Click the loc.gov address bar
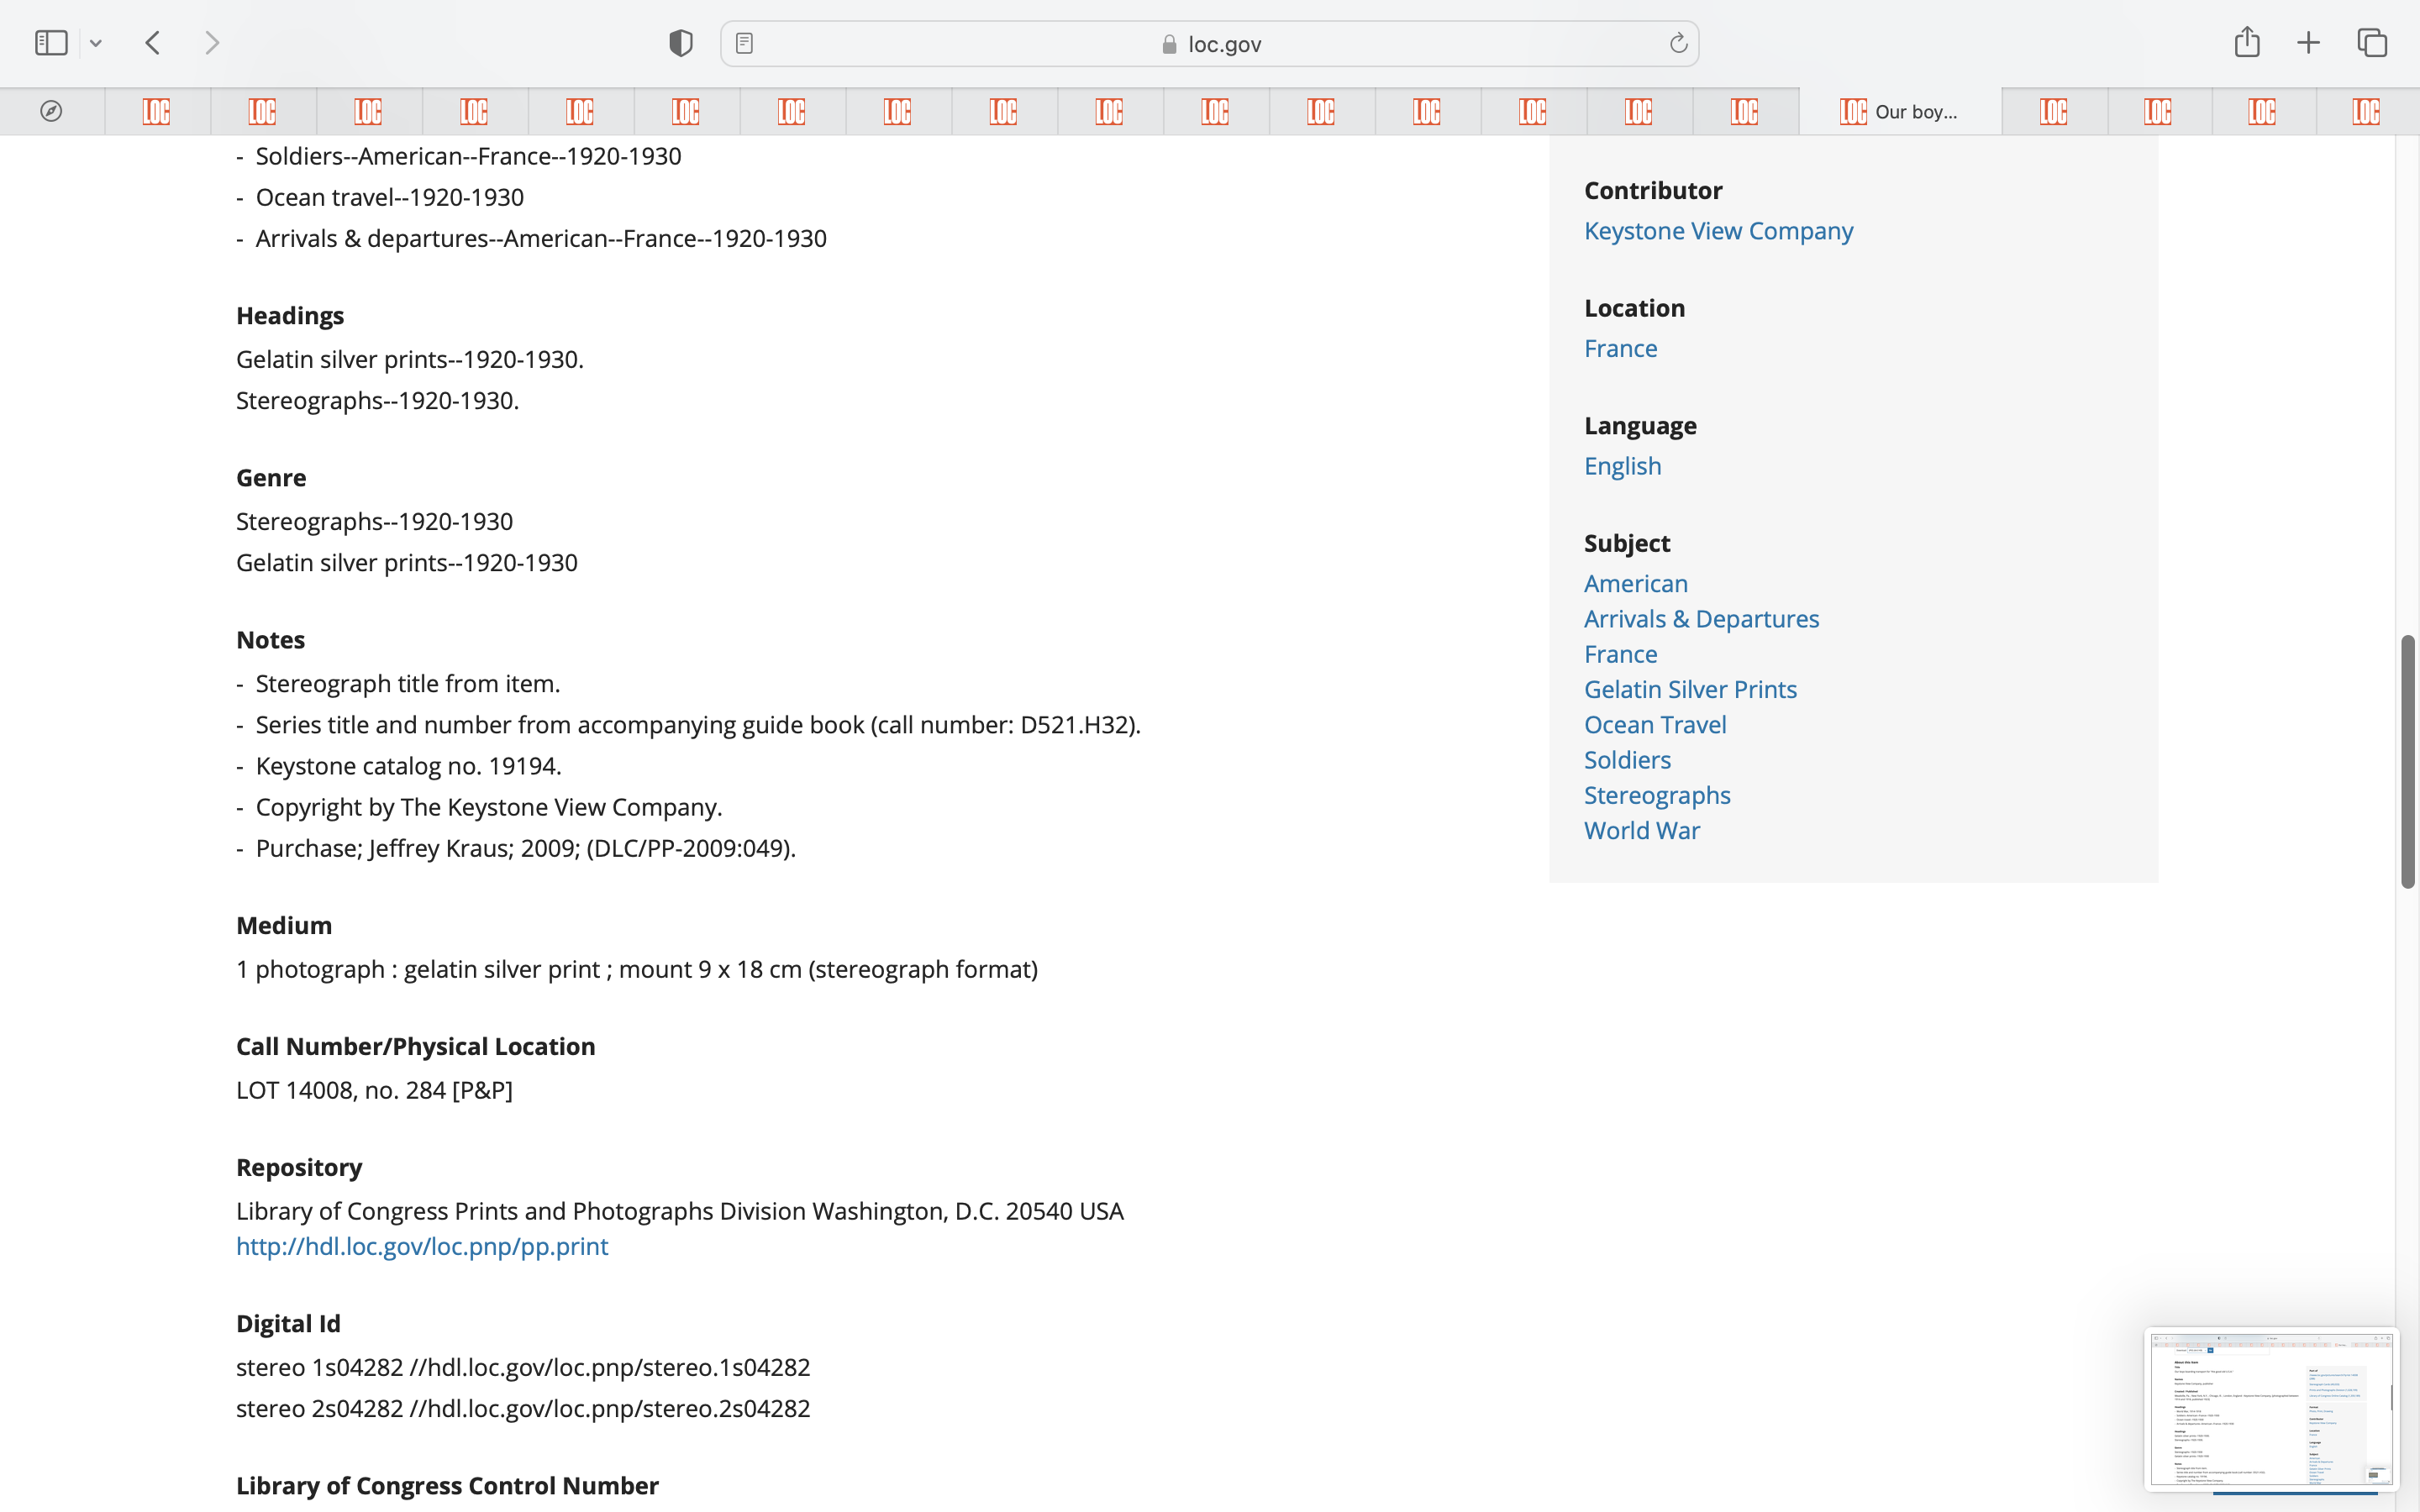 (x=1210, y=44)
